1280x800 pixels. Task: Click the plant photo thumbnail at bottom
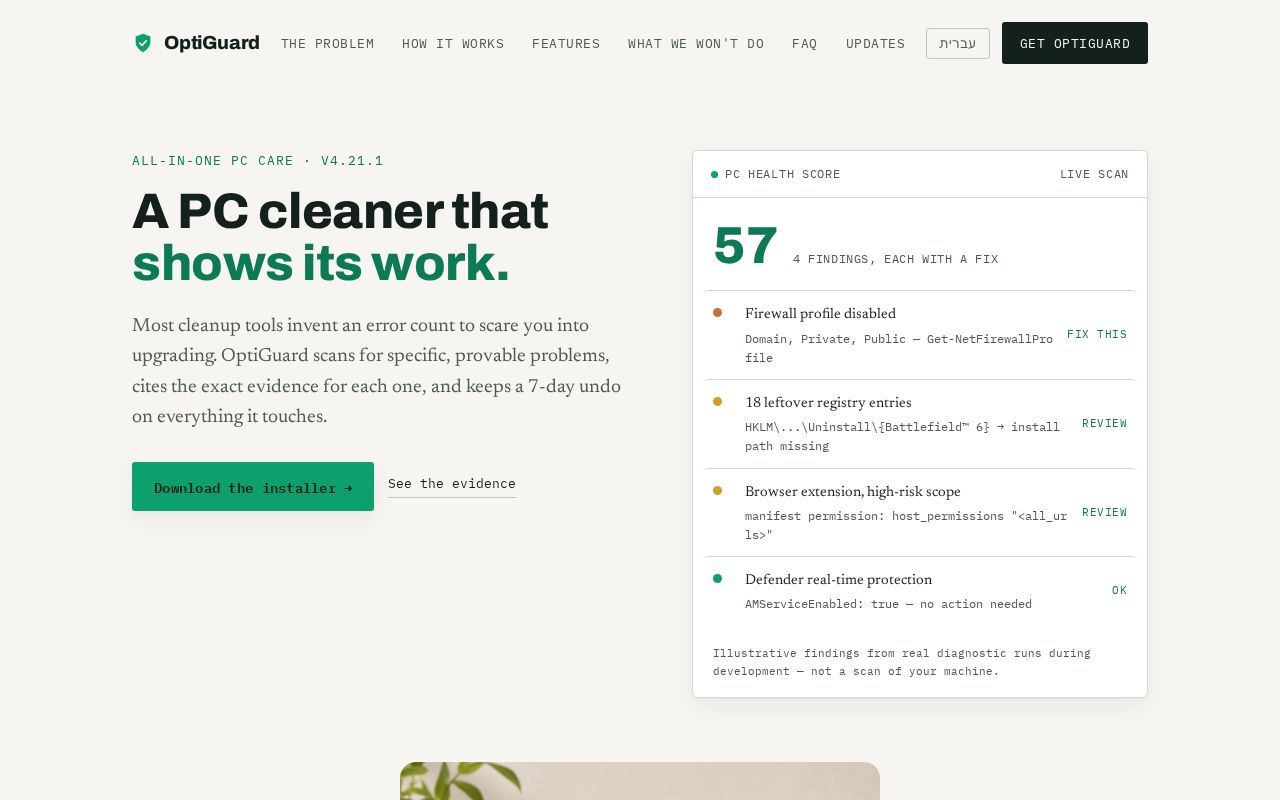640,781
